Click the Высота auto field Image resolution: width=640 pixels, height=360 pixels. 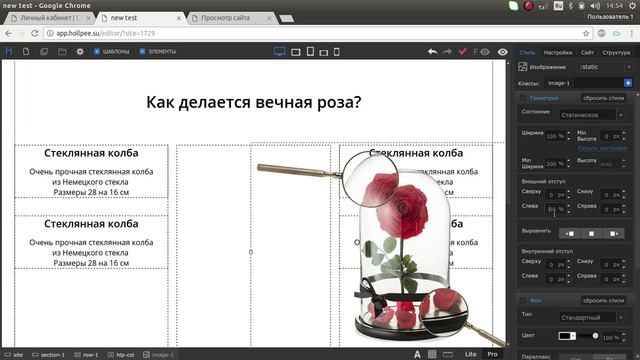tap(610, 164)
